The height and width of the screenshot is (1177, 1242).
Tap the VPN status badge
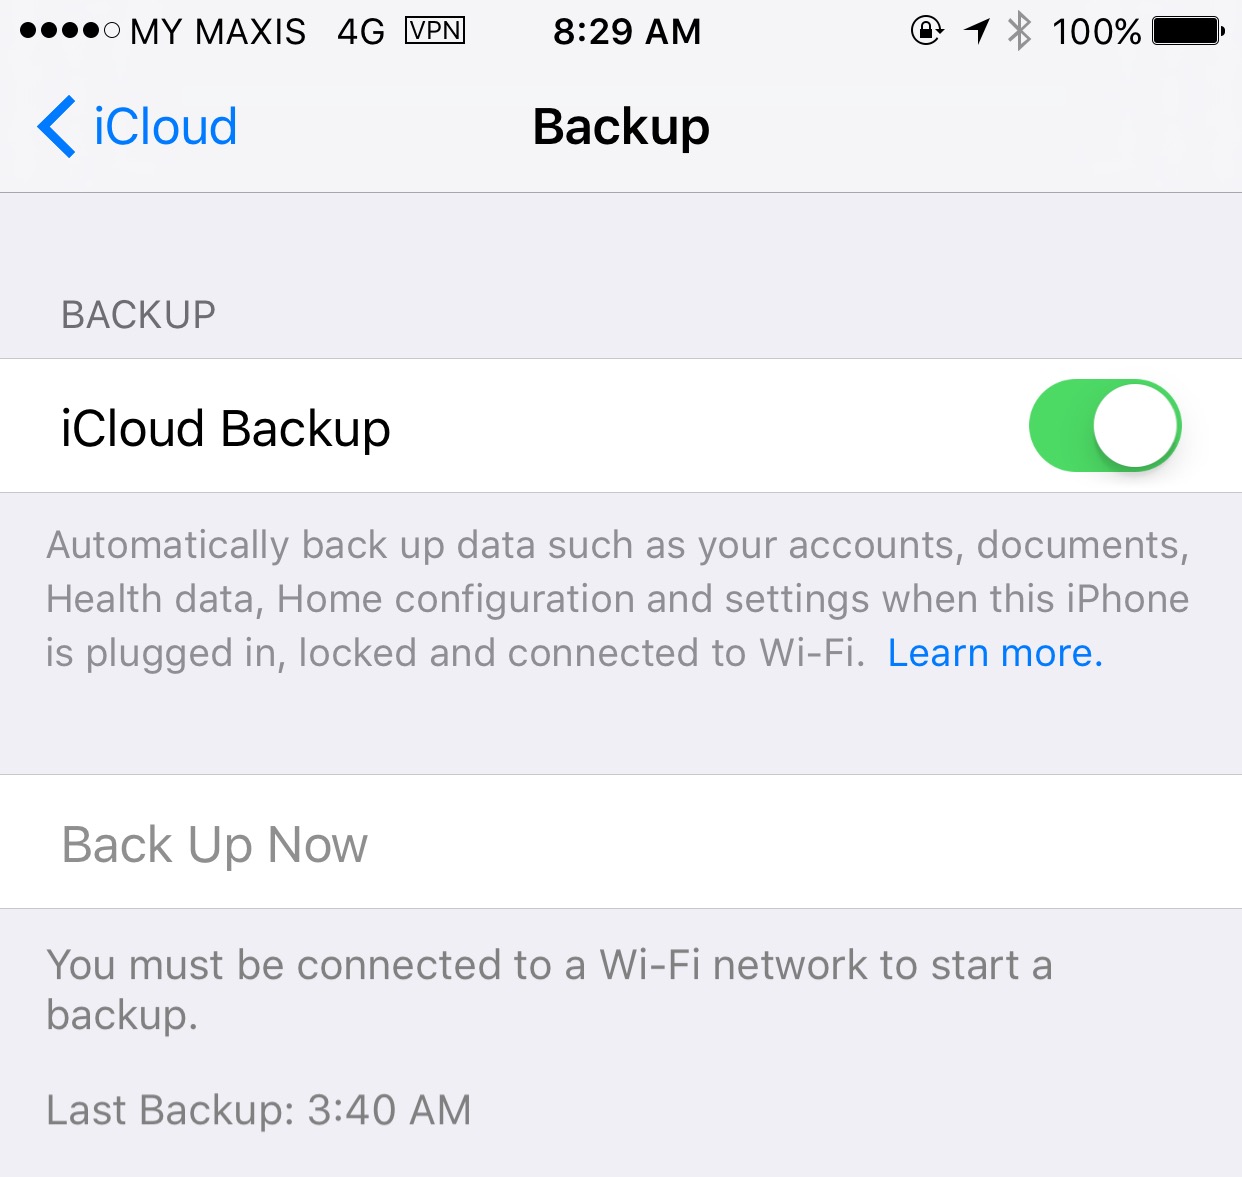[x=435, y=31]
